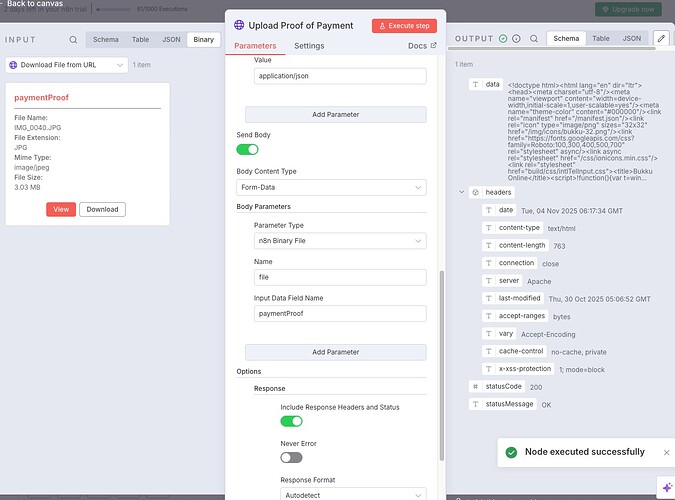
Task: Click the pencil edit output icon
Action: coord(661,38)
